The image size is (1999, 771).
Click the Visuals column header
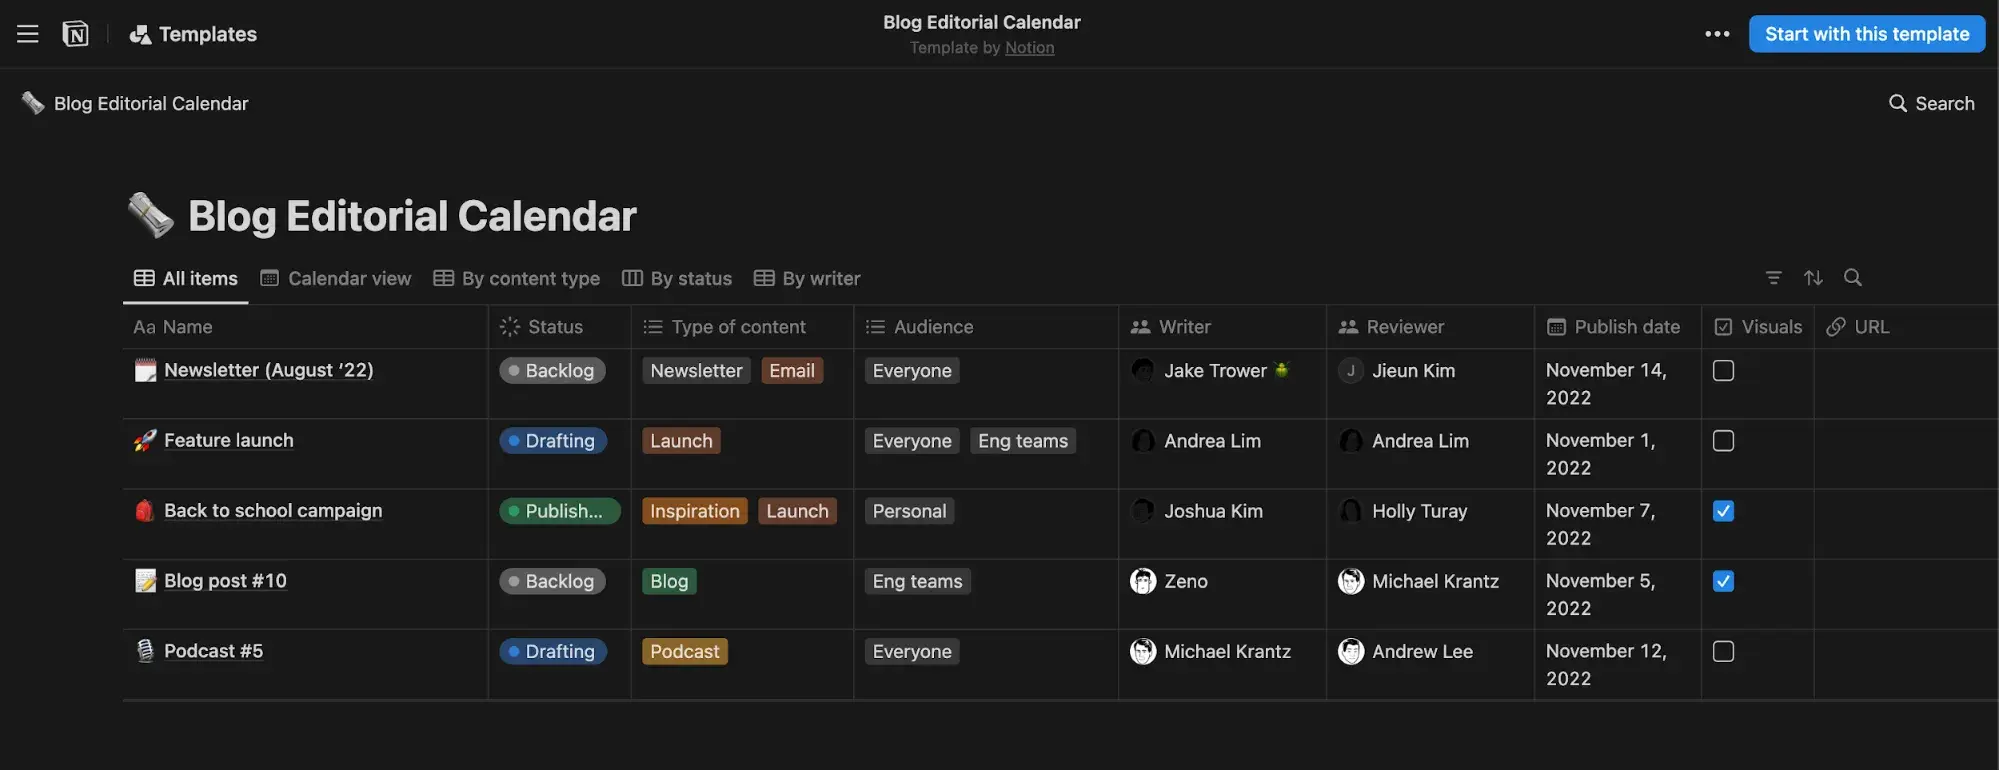click(x=1758, y=327)
